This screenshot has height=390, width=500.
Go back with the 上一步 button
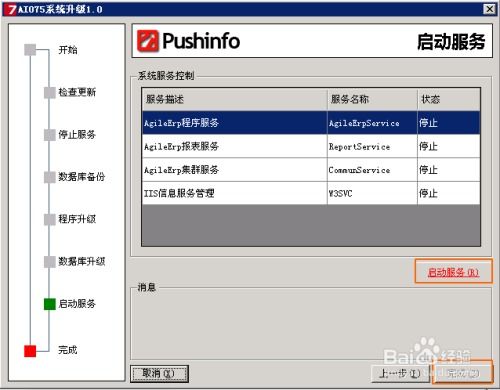coord(400,373)
